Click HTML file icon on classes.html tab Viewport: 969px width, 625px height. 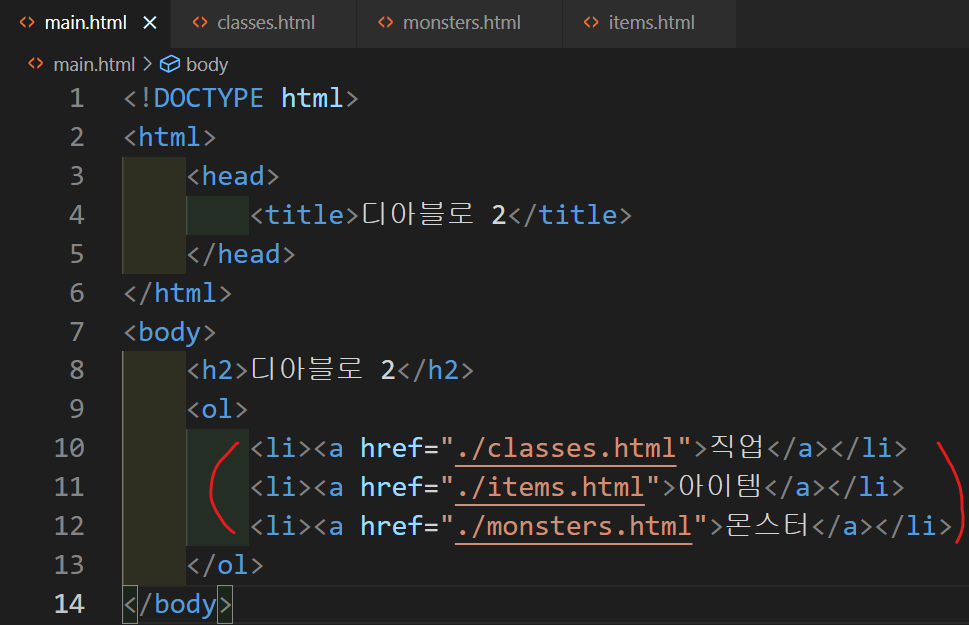200,23
